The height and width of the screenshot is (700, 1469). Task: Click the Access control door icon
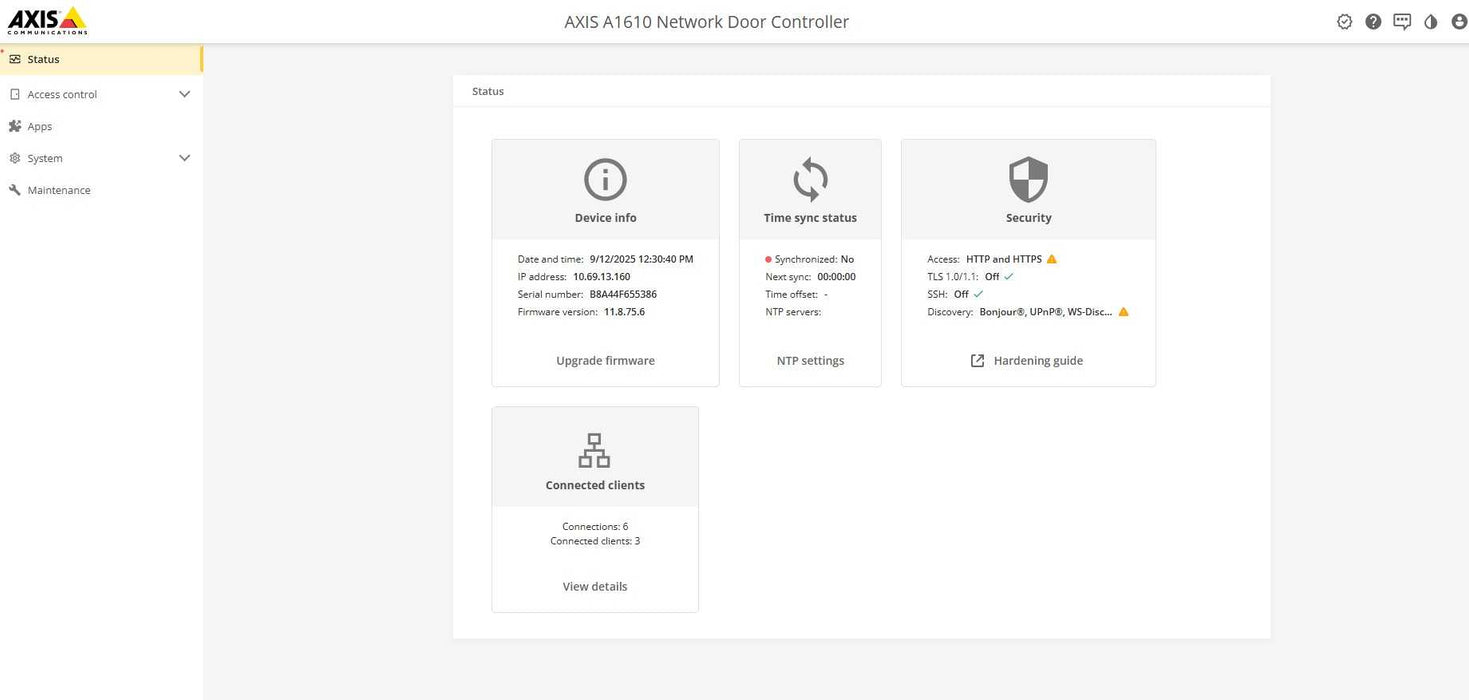coord(15,94)
